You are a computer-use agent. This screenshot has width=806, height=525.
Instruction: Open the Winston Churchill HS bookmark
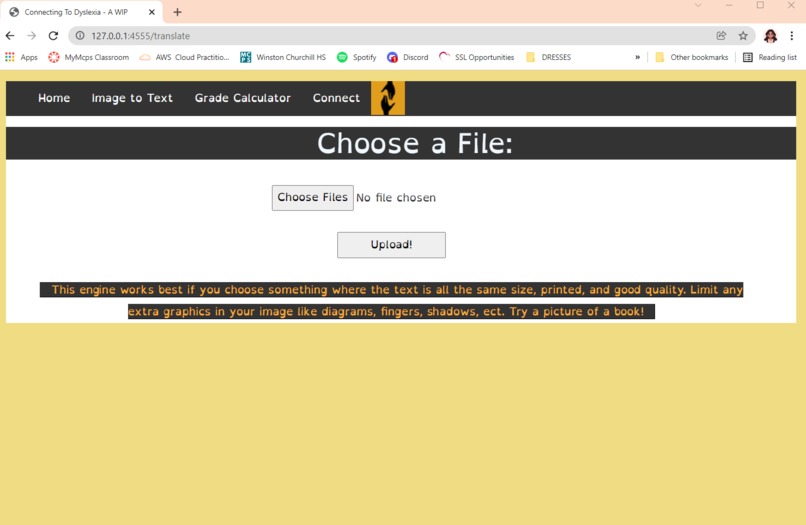tap(283, 57)
